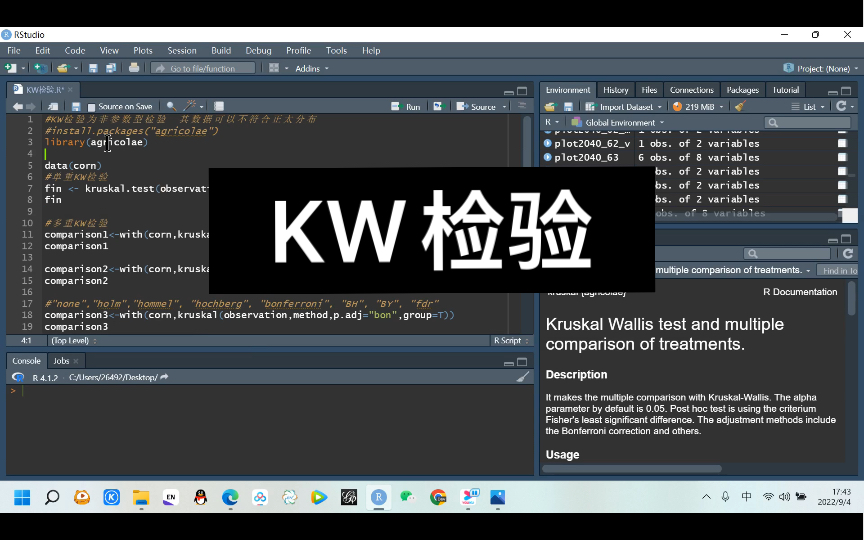Open the workspace panes layout icon
Viewport: 864px width, 540px height.
[274, 68]
